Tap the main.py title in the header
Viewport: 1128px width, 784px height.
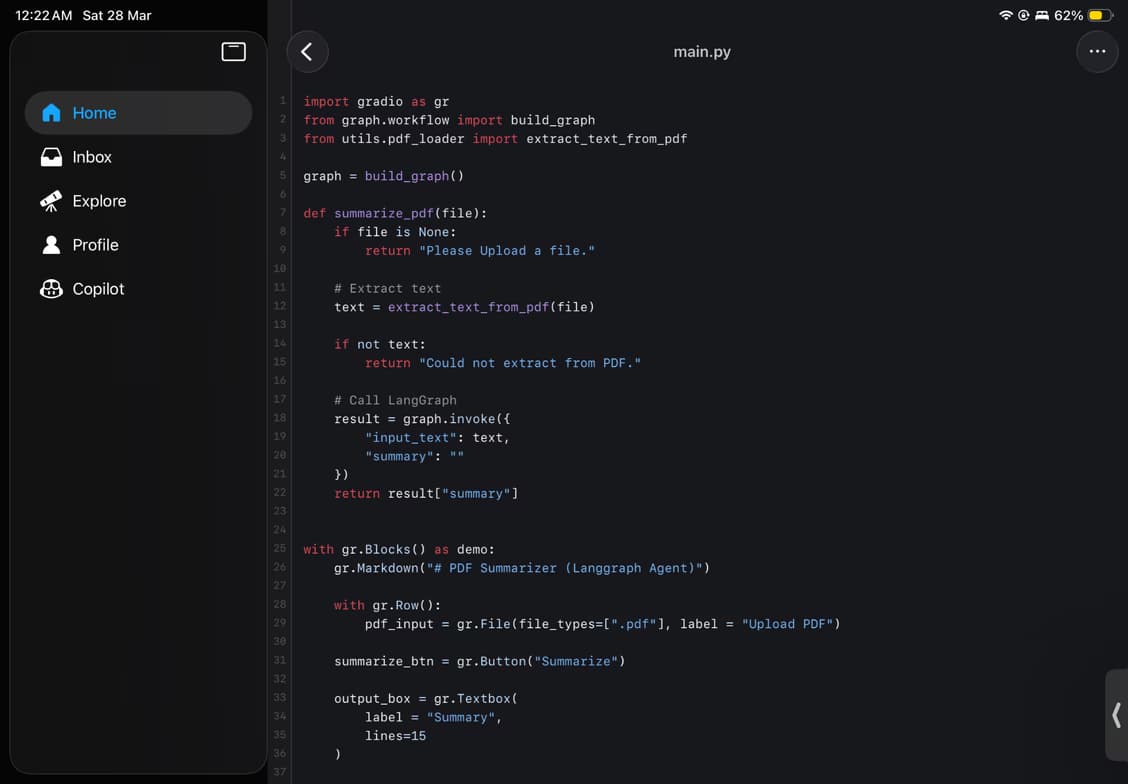702,51
